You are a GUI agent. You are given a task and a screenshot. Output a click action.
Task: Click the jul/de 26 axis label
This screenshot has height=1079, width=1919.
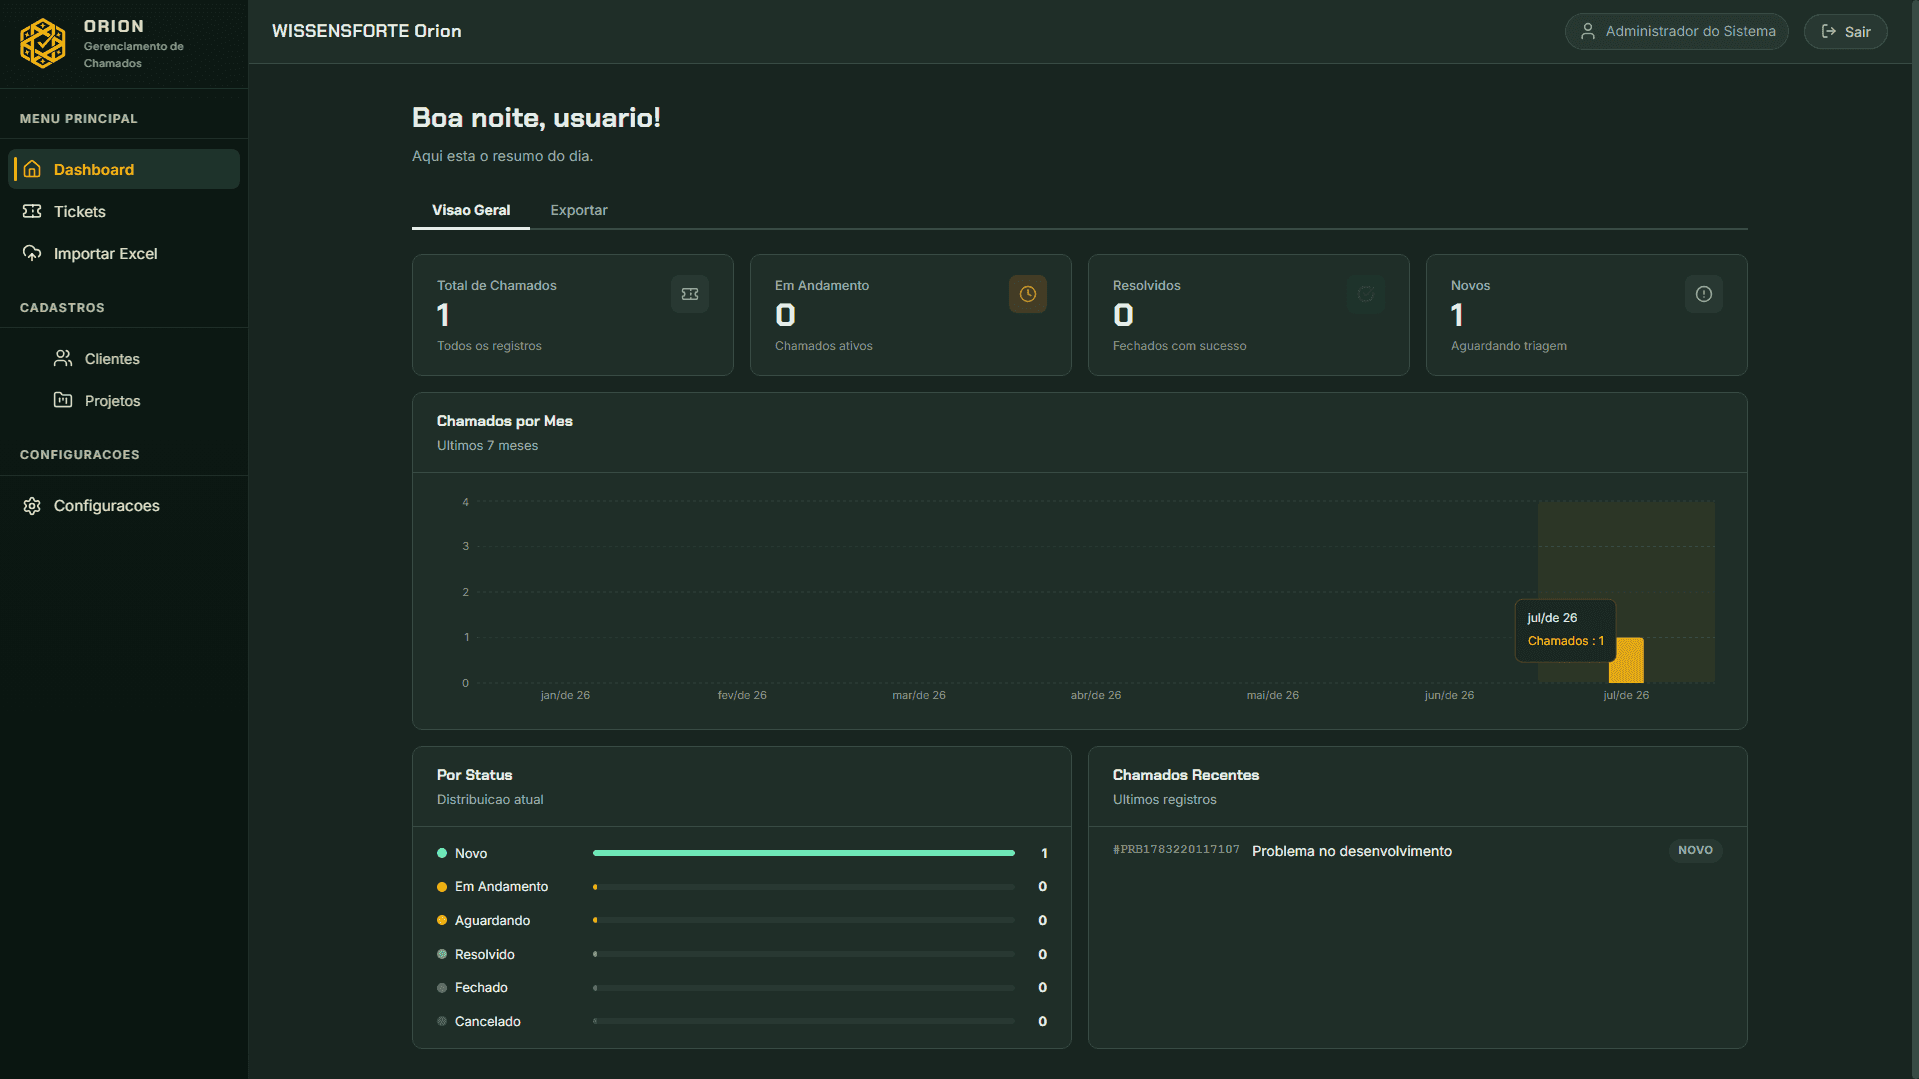tap(1626, 695)
